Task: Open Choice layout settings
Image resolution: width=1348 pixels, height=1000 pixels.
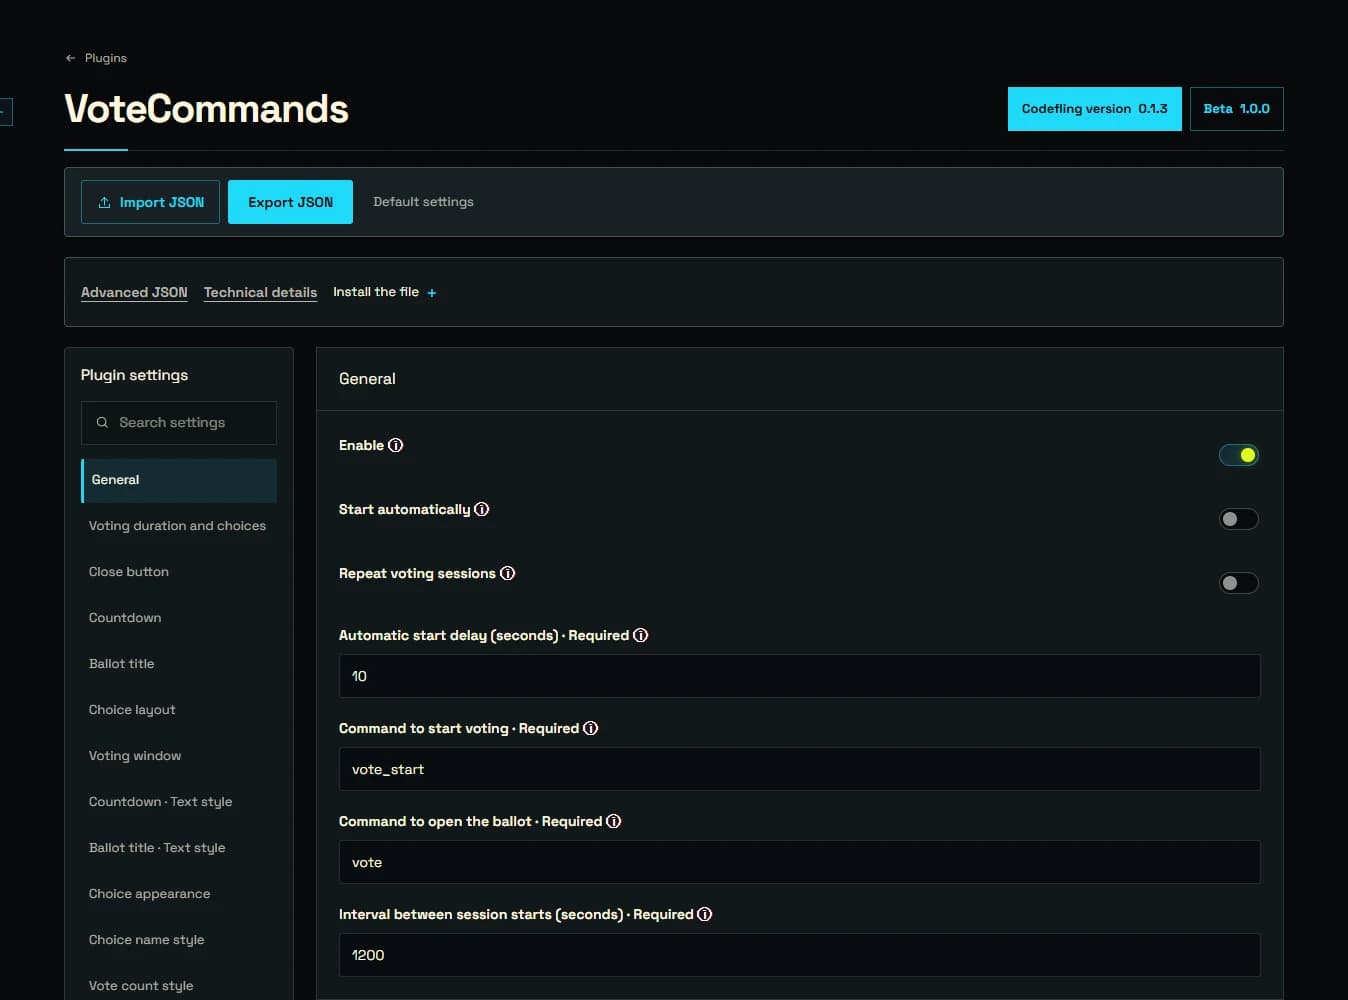Action: point(179,710)
